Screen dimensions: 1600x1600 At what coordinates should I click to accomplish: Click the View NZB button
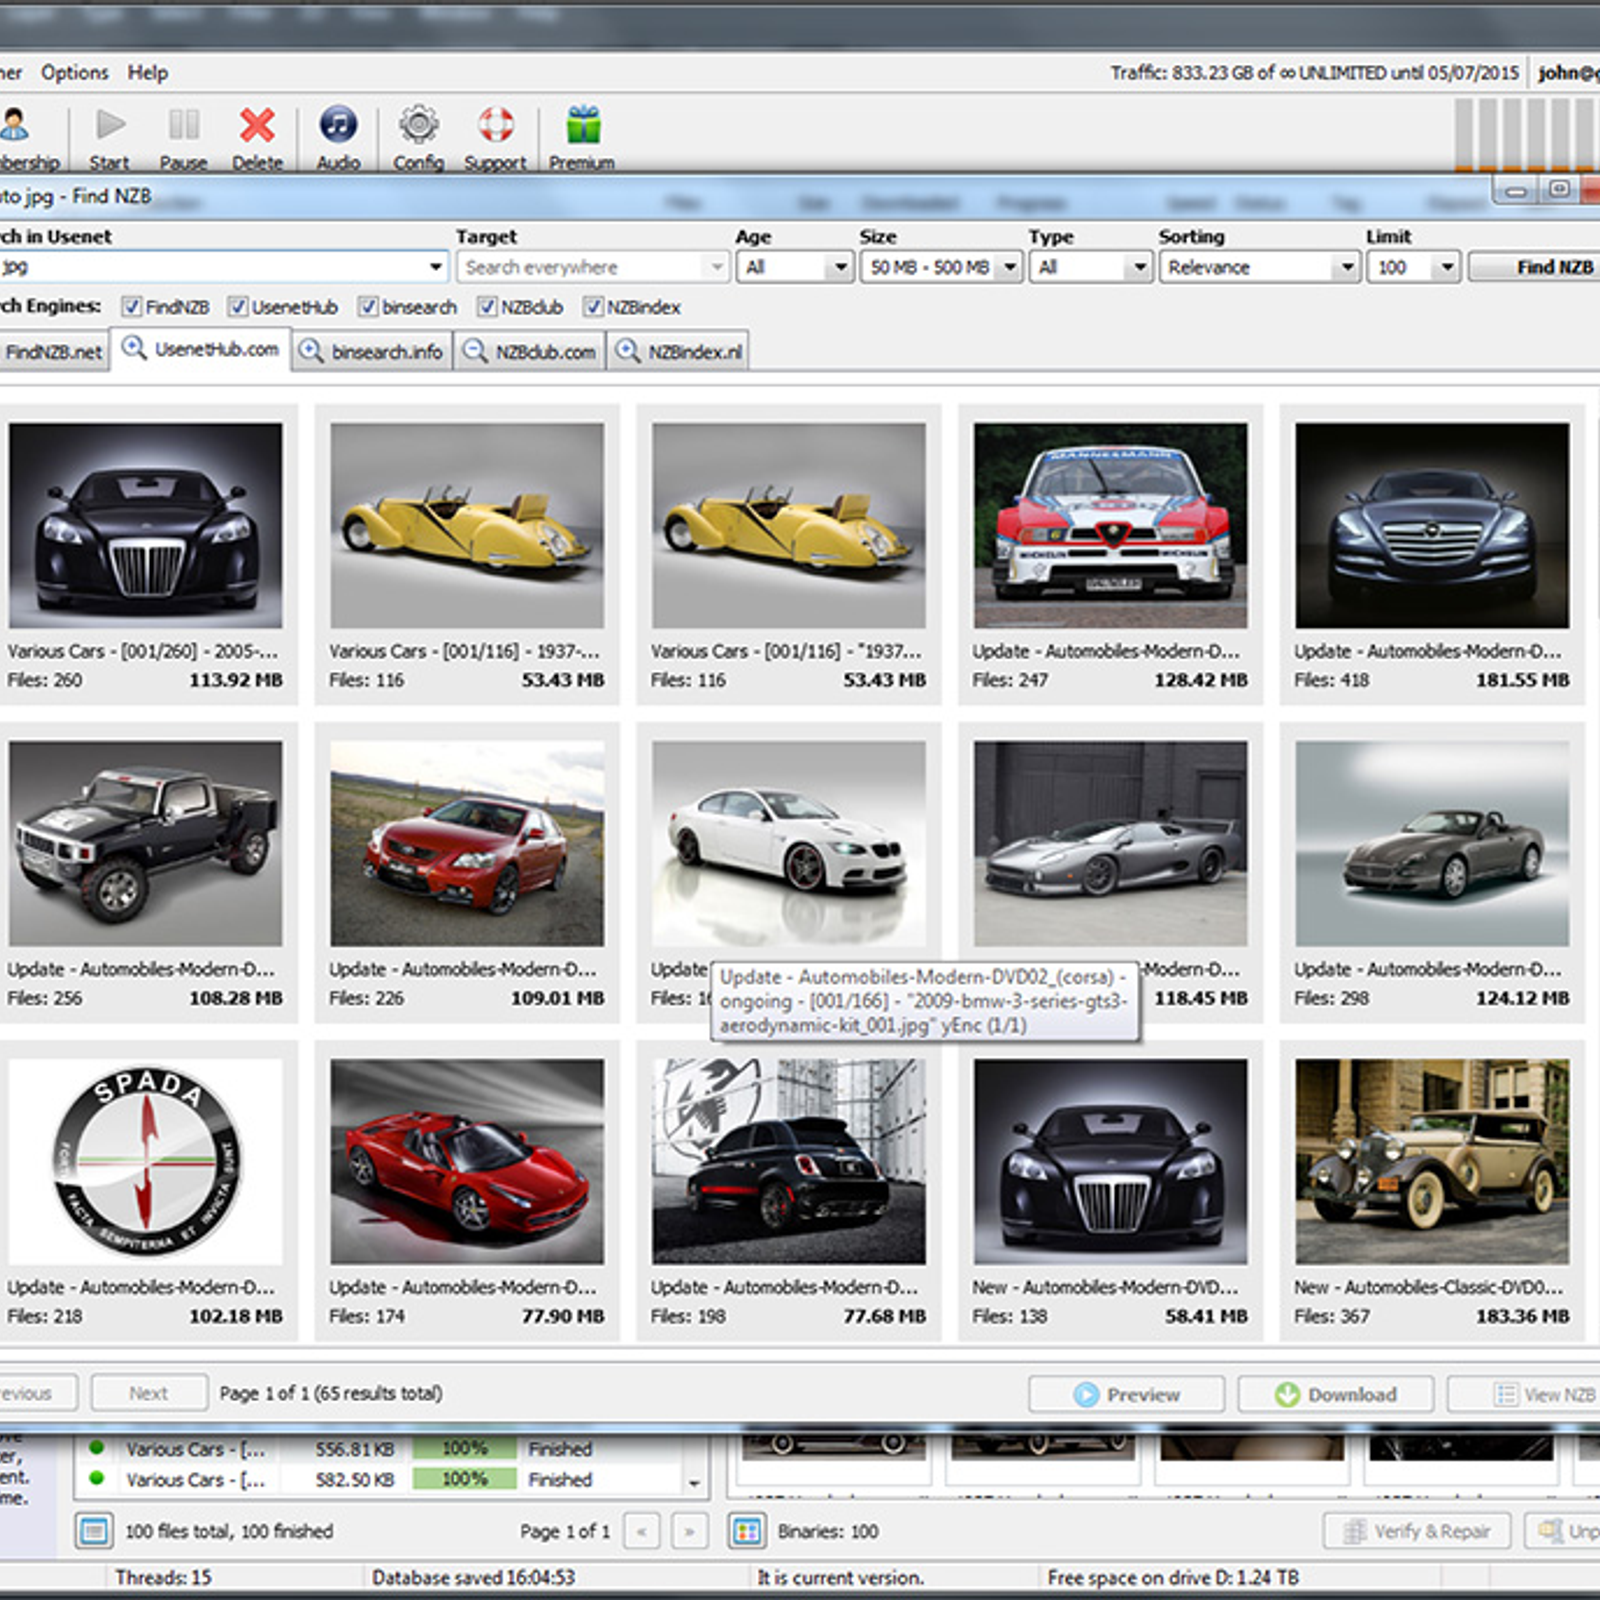click(1524, 1394)
